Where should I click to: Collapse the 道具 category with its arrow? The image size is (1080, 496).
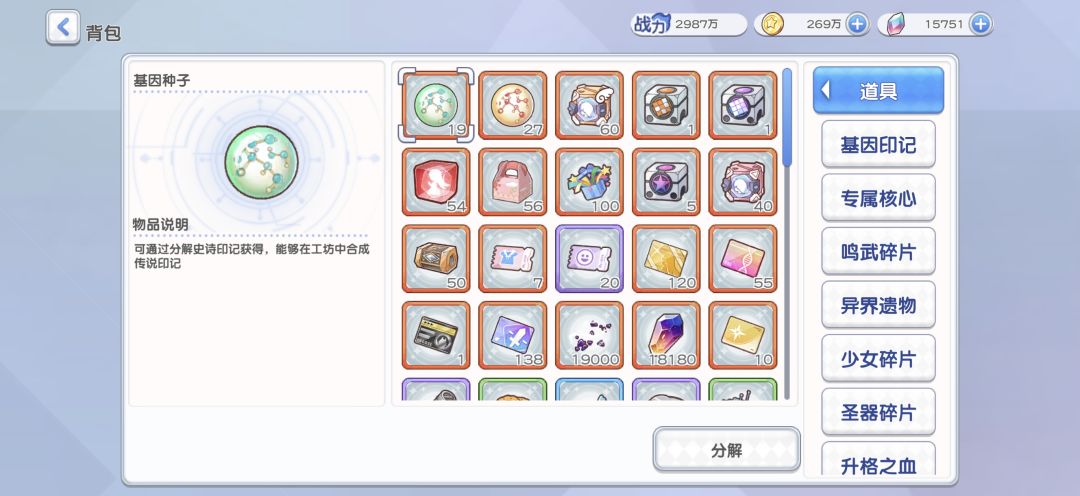(x=826, y=90)
